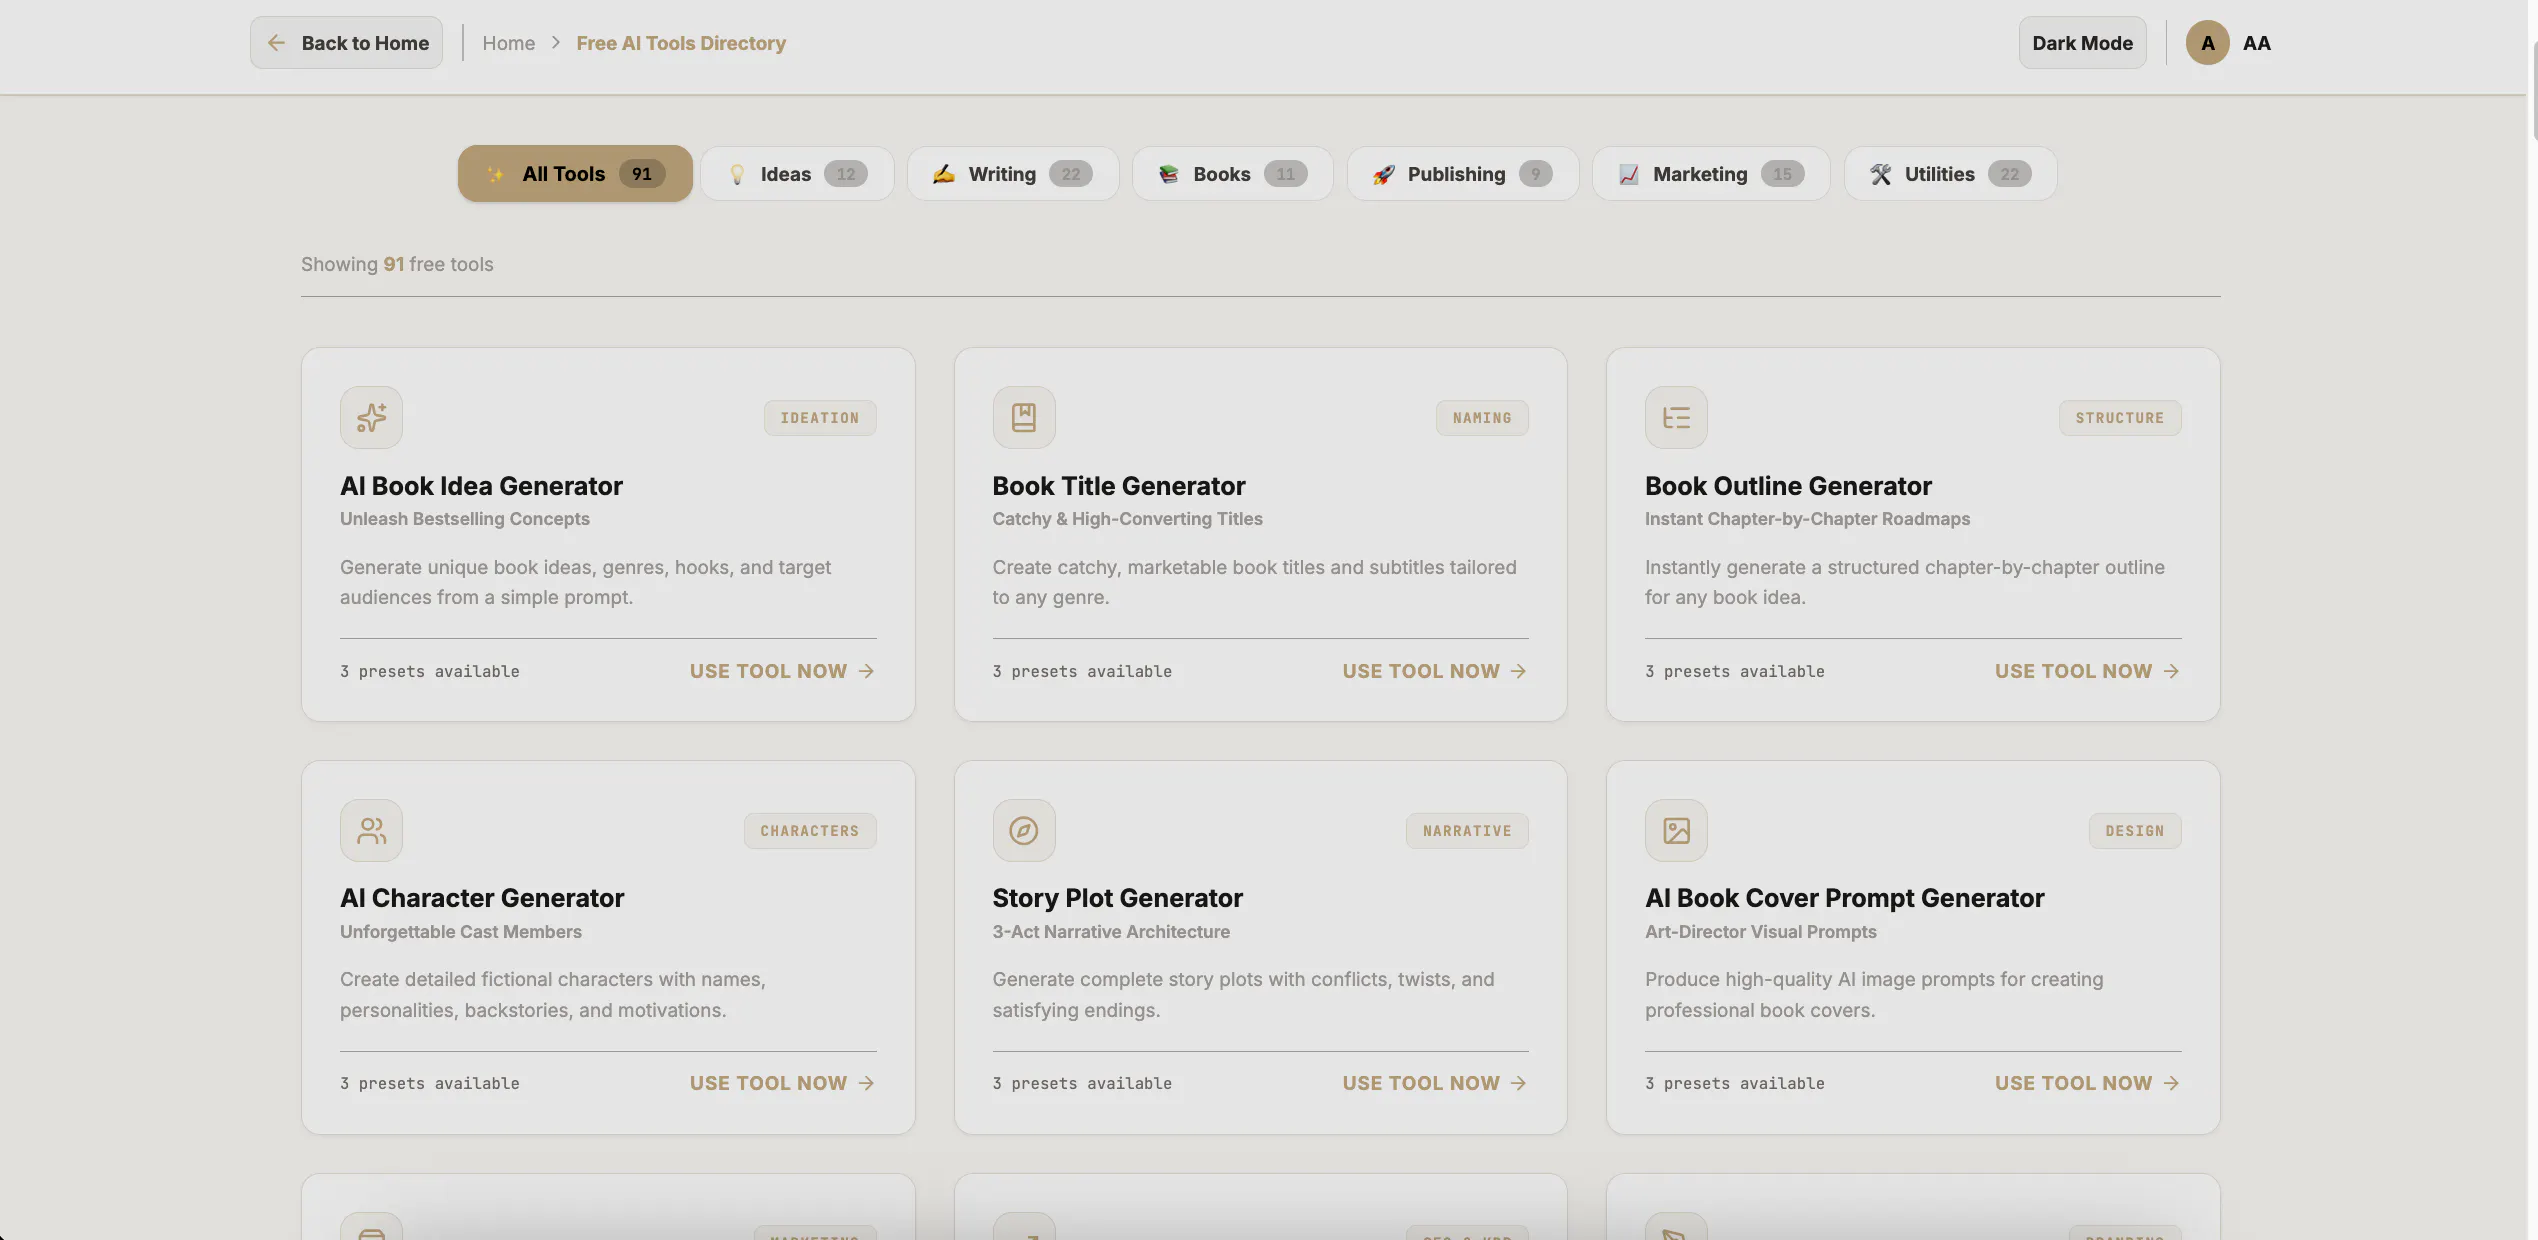Select the All Tools tab
Image resolution: width=2538 pixels, height=1240 pixels.
pos(575,174)
